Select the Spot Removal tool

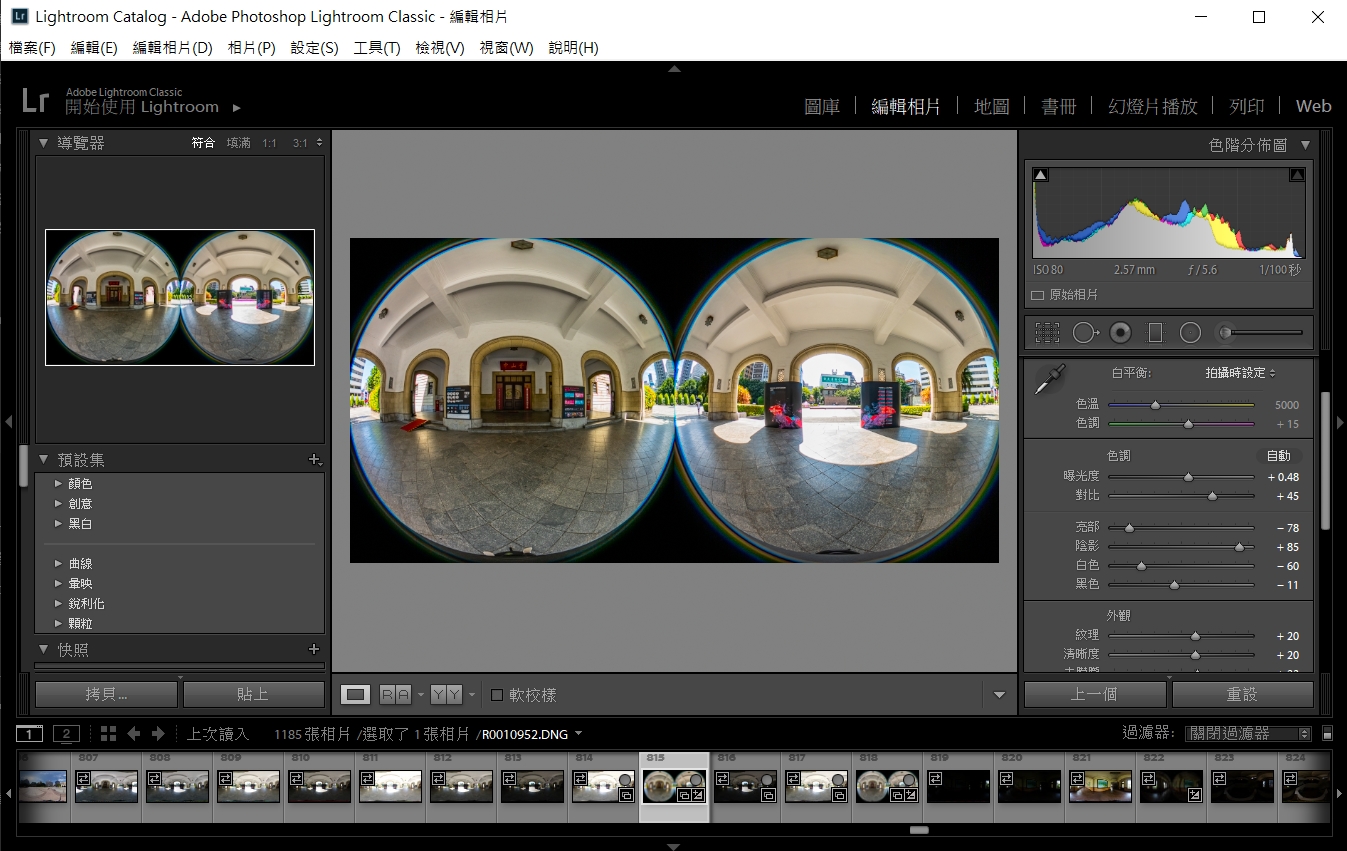(1084, 333)
